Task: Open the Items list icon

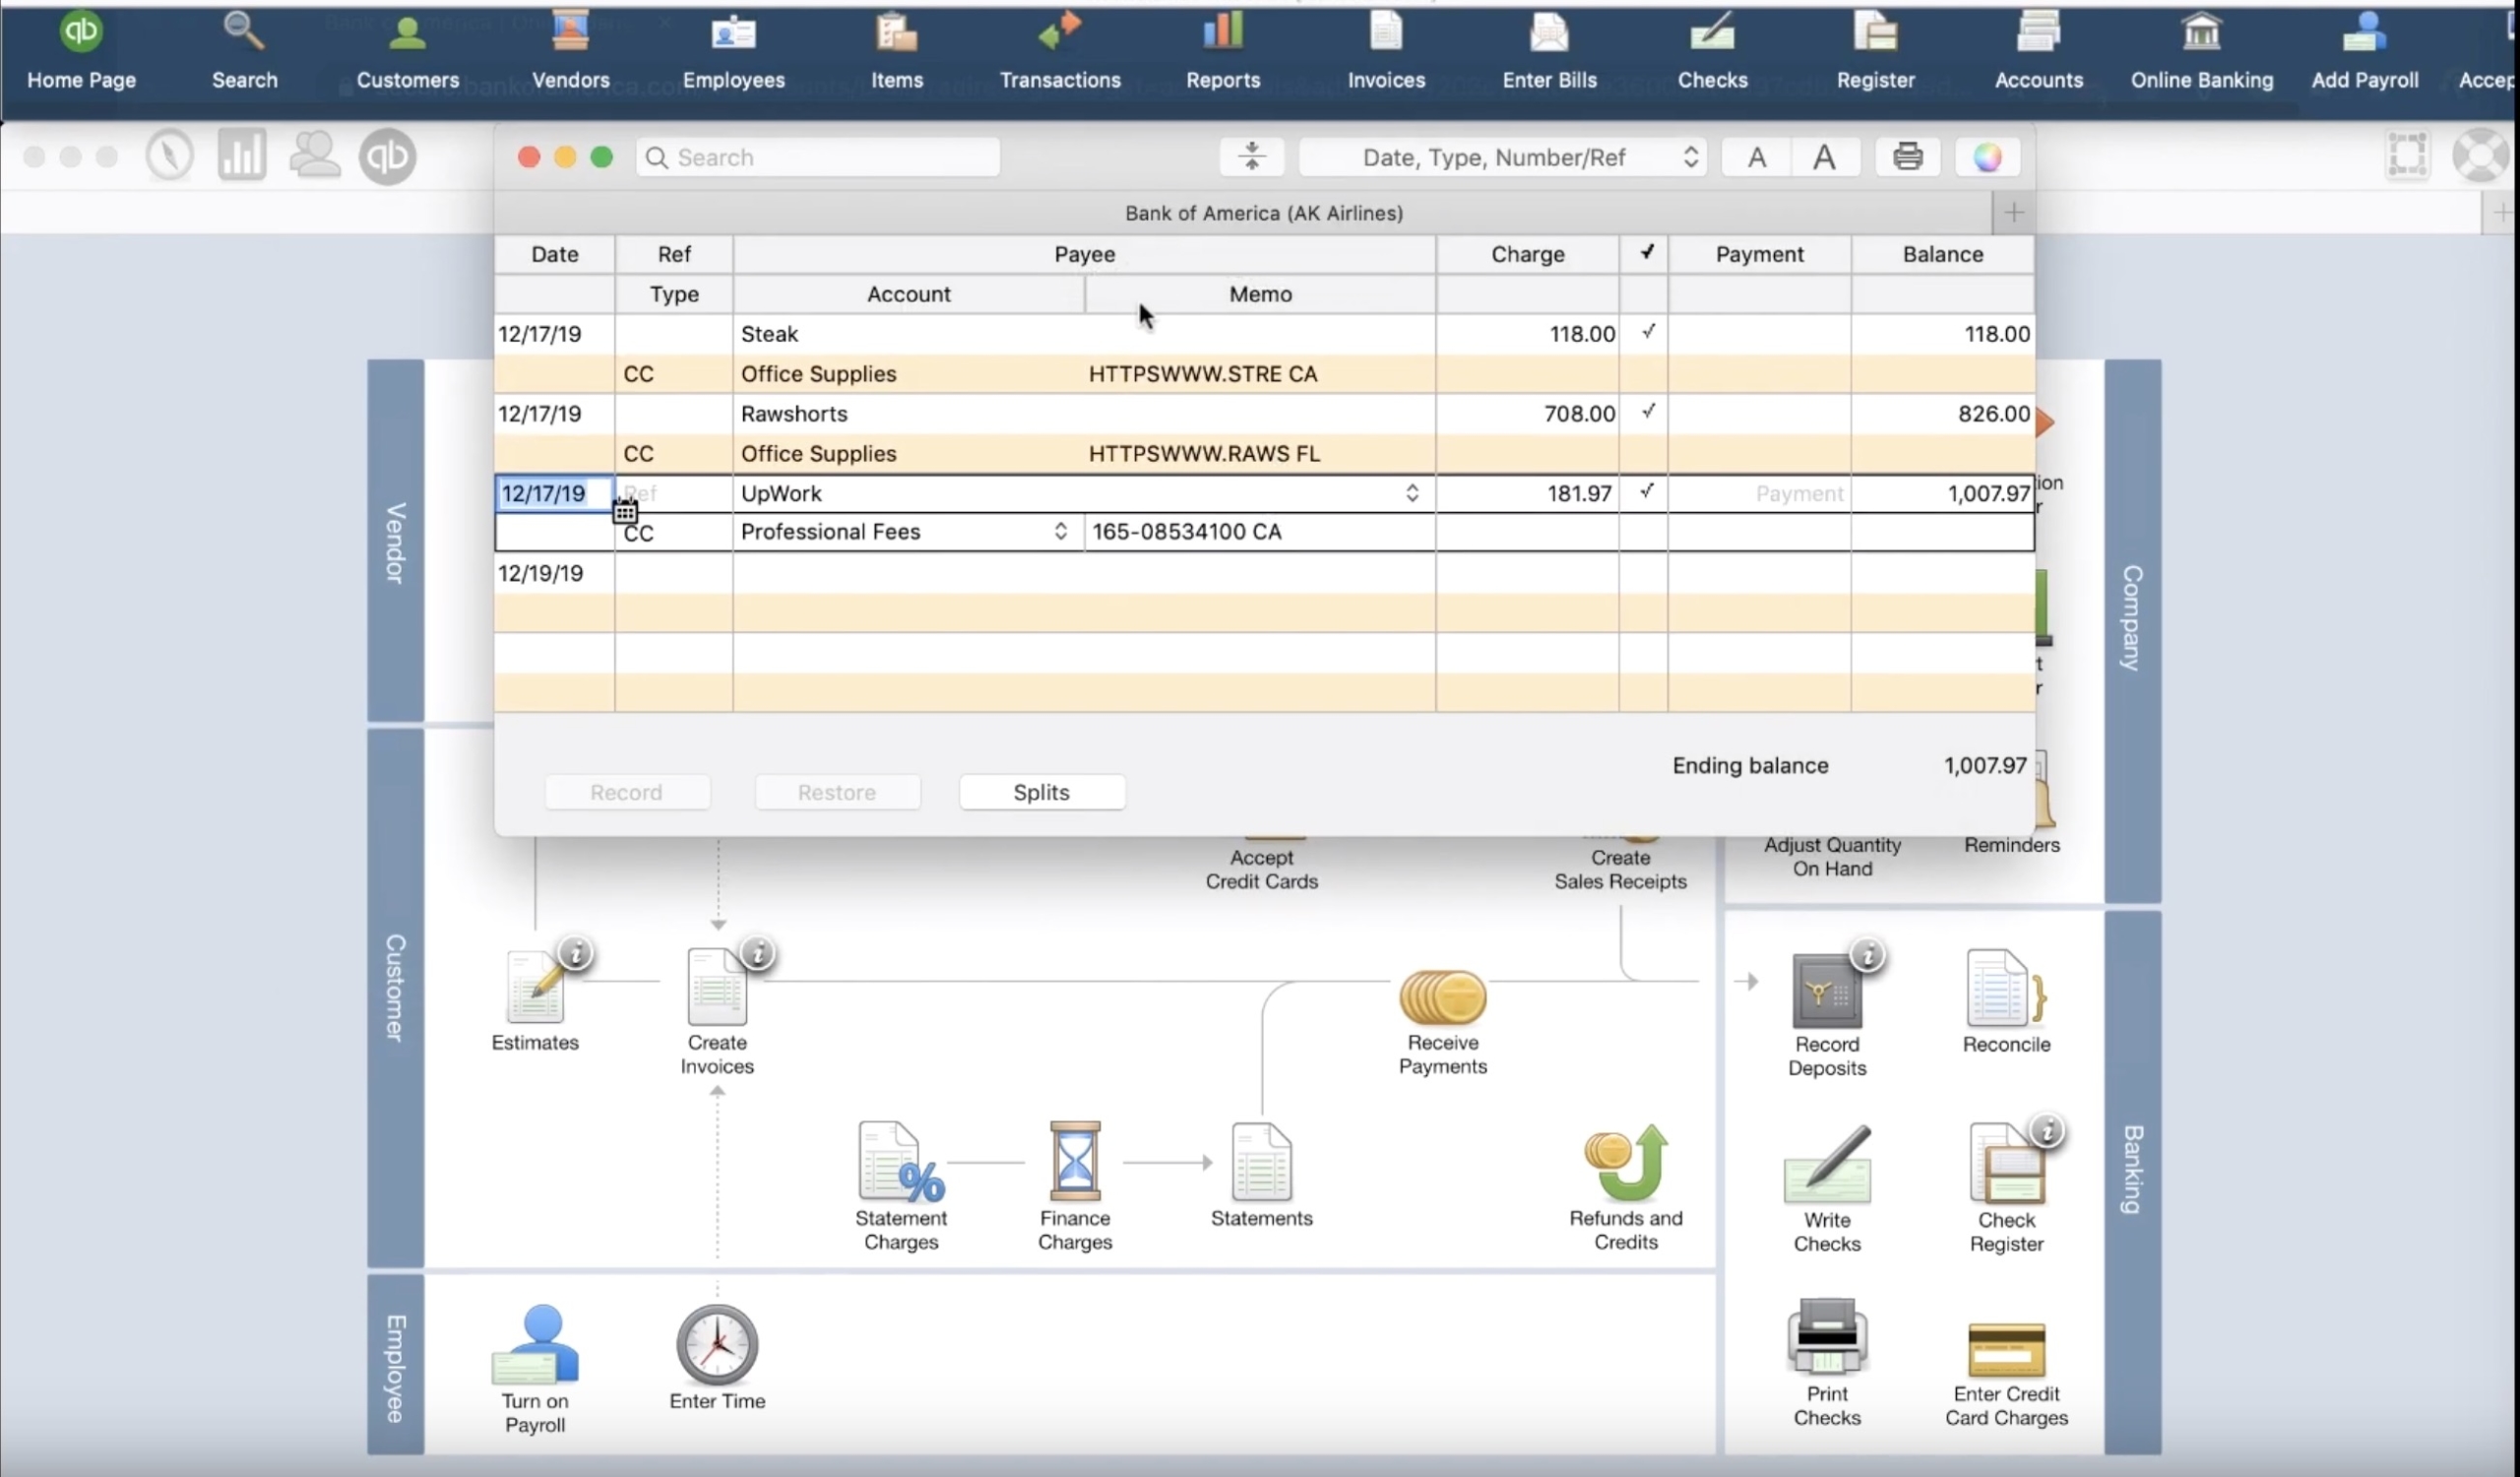Action: click(x=896, y=52)
